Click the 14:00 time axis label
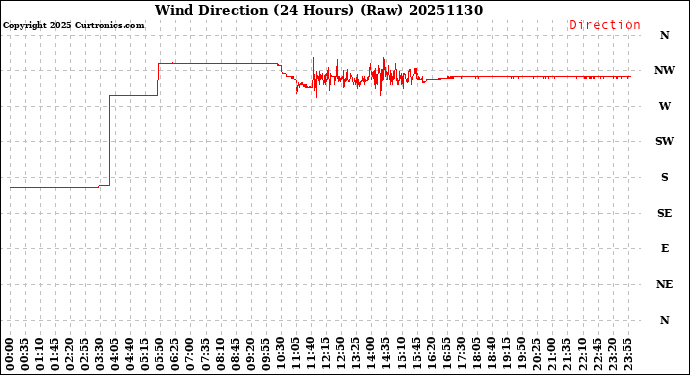 pos(371,354)
